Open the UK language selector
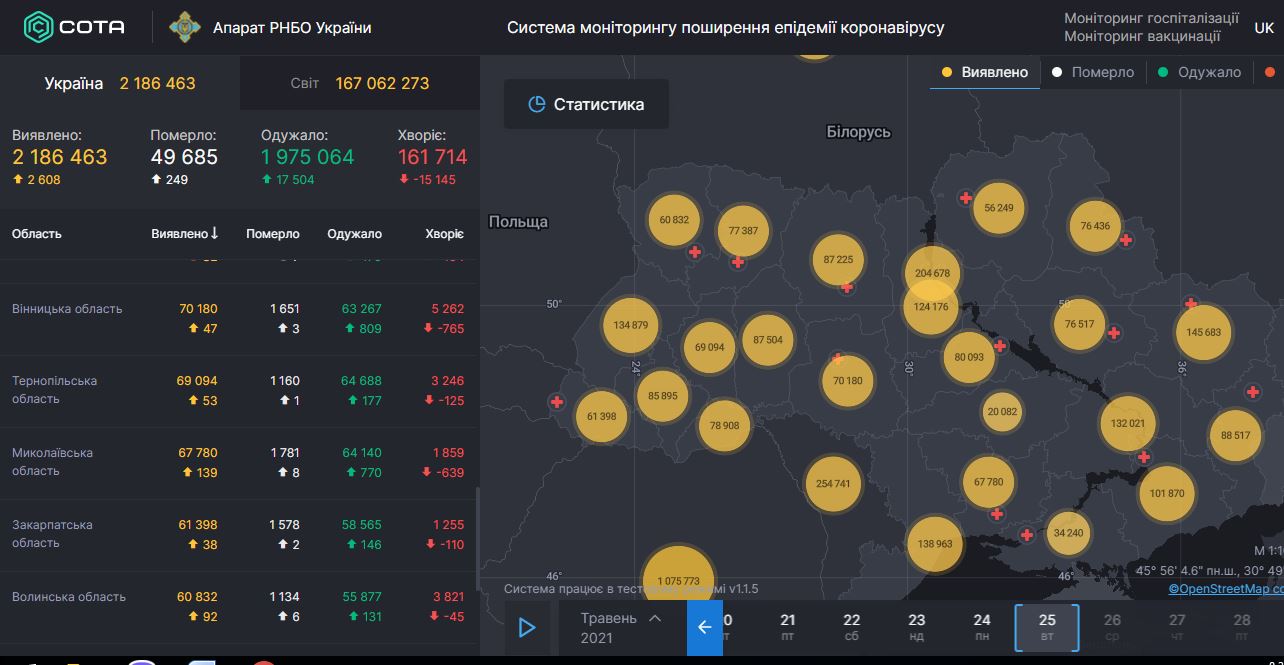The width and height of the screenshot is (1284, 665). click(1264, 28)
